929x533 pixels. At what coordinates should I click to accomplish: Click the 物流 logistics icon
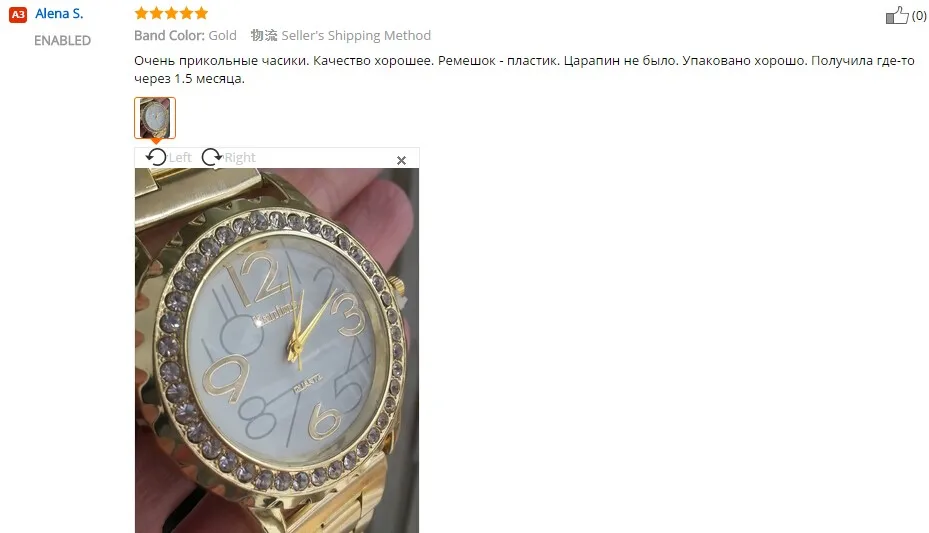pos(264,36)
